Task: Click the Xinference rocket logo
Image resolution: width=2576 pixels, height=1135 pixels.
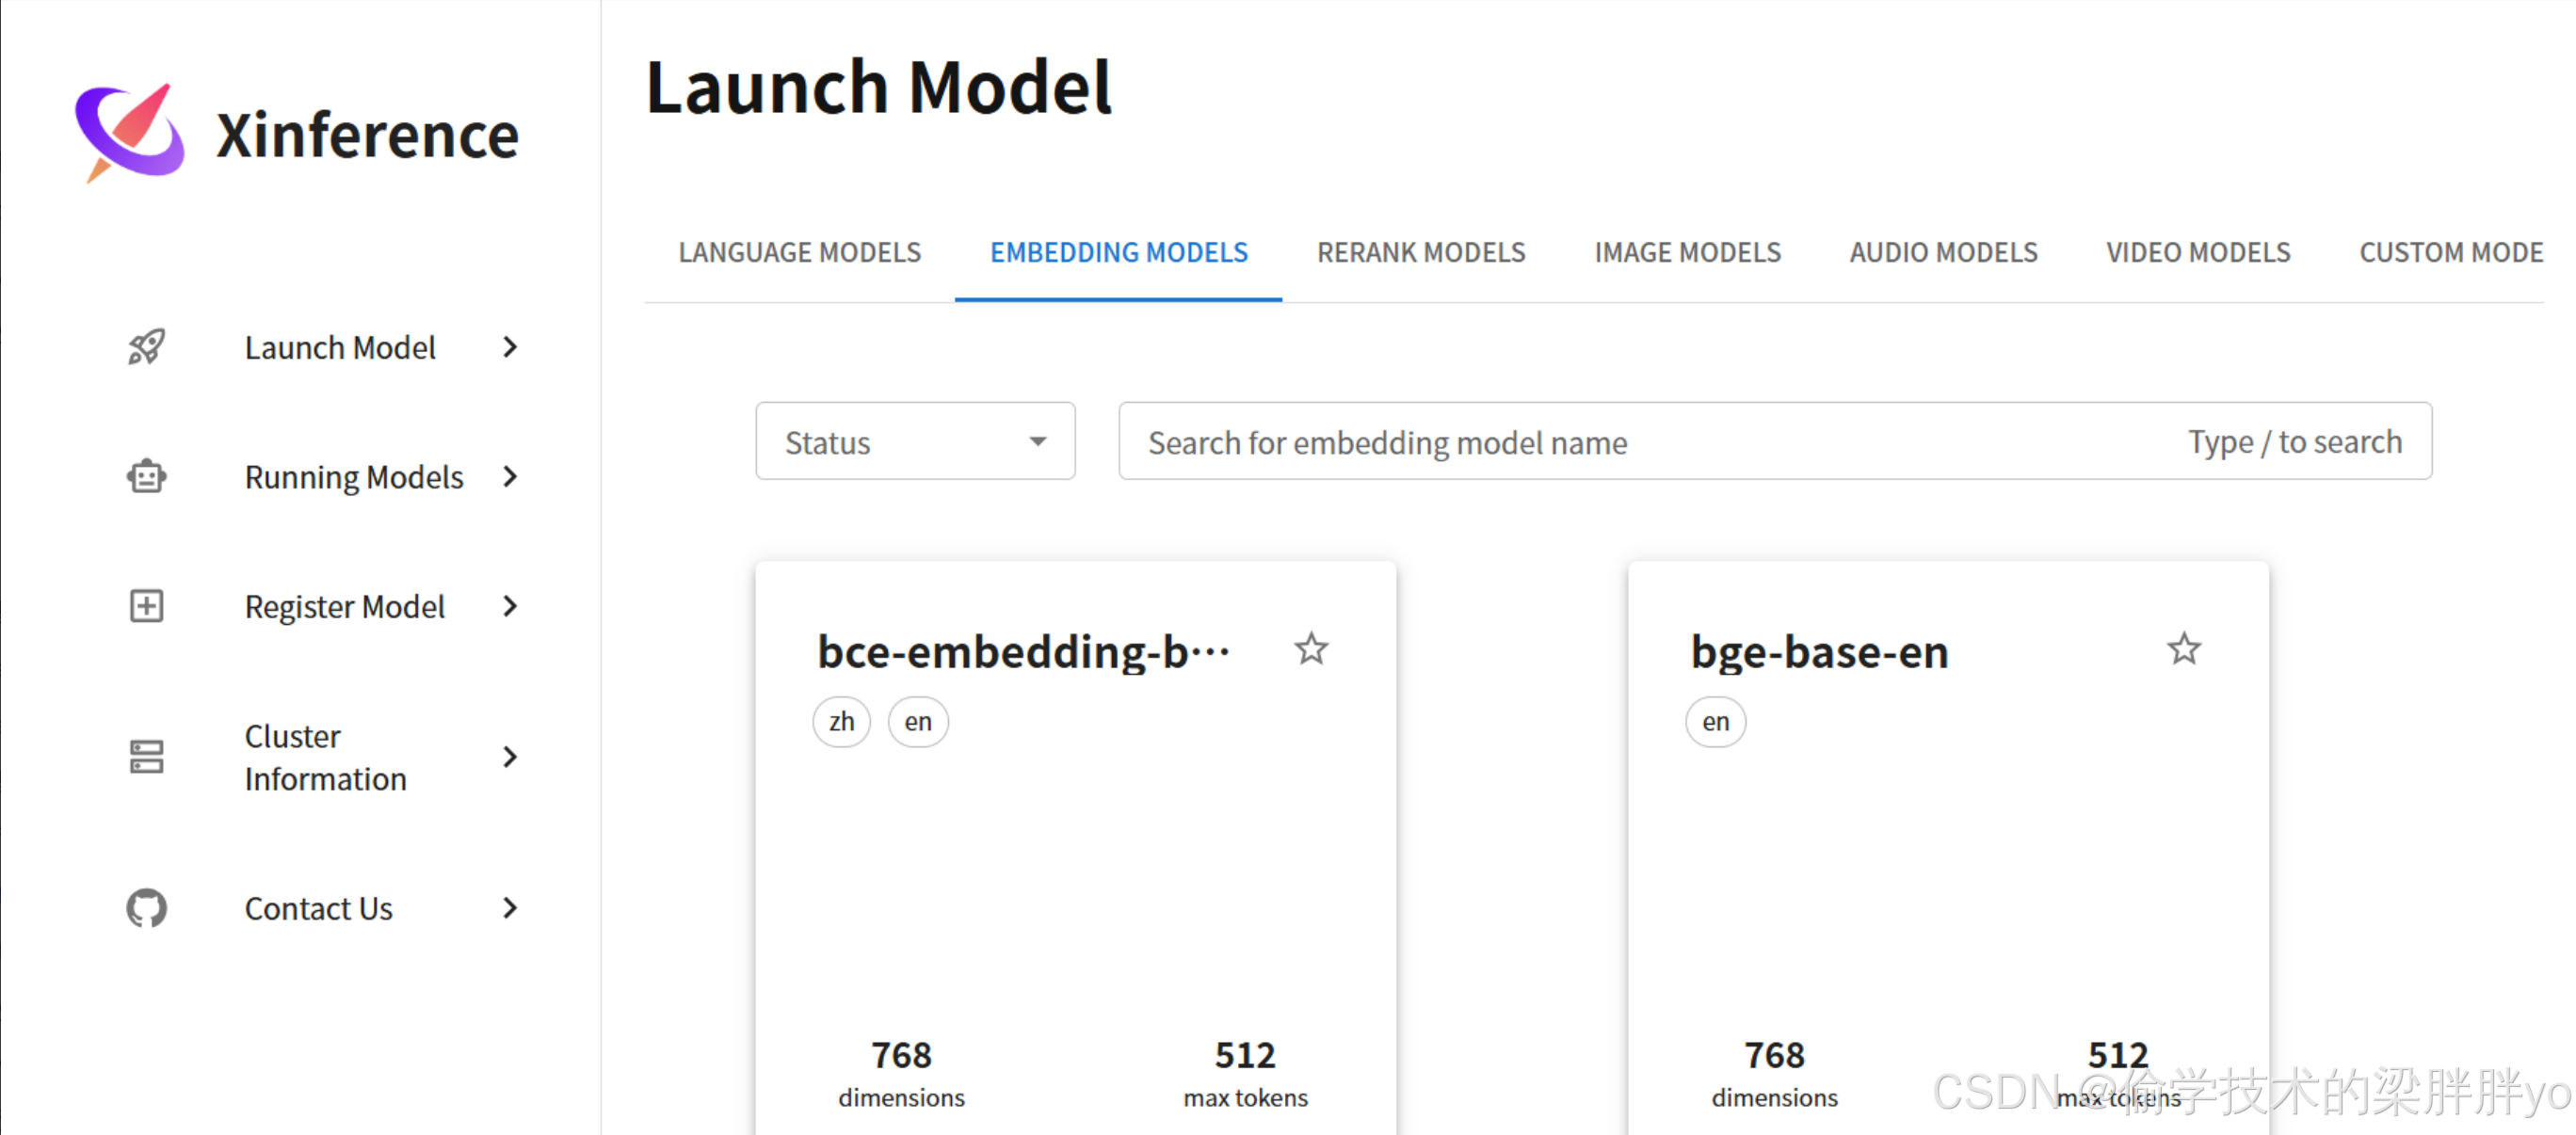Action: pos(130,133)
